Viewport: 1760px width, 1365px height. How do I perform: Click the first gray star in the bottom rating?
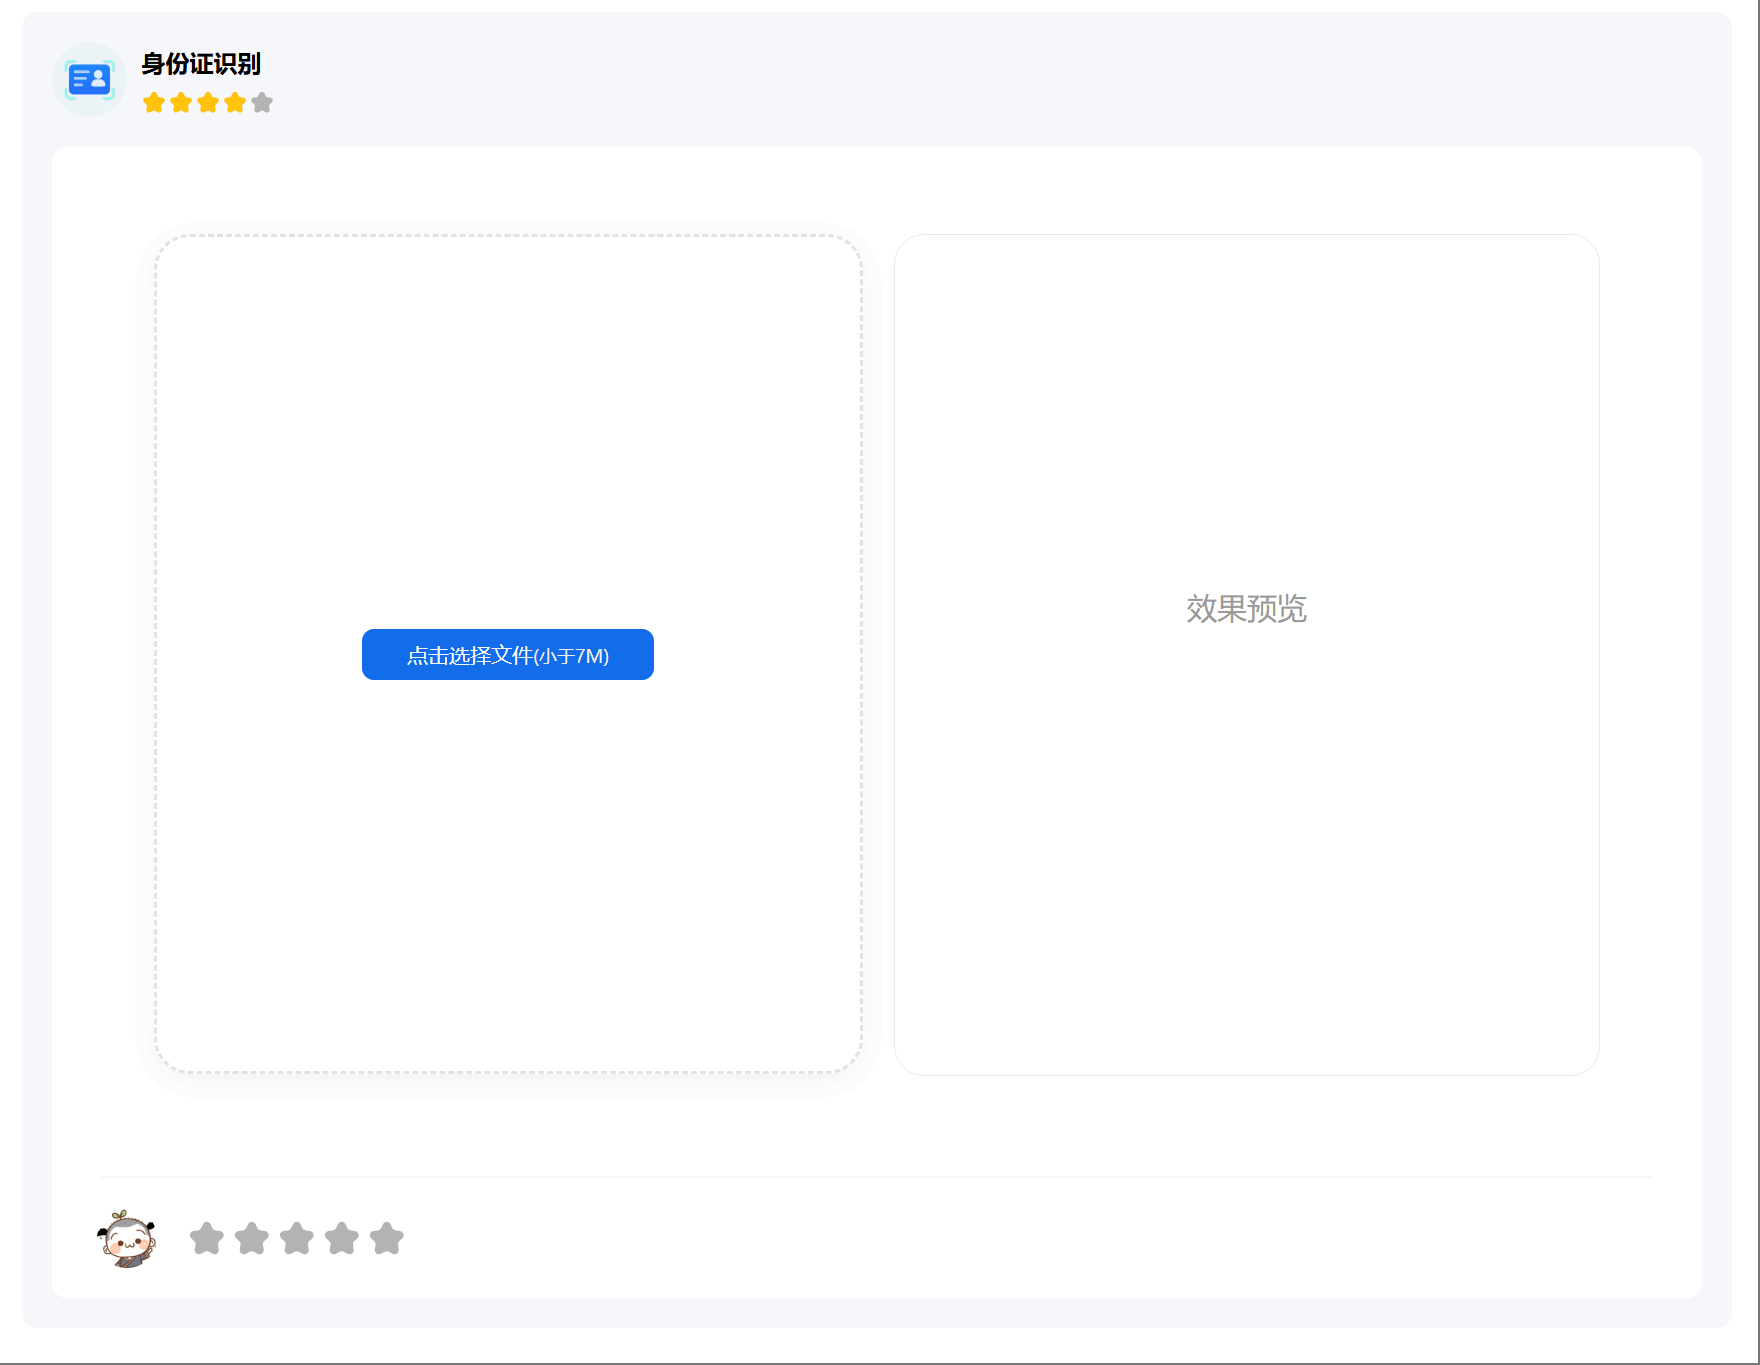point(207,1238)
